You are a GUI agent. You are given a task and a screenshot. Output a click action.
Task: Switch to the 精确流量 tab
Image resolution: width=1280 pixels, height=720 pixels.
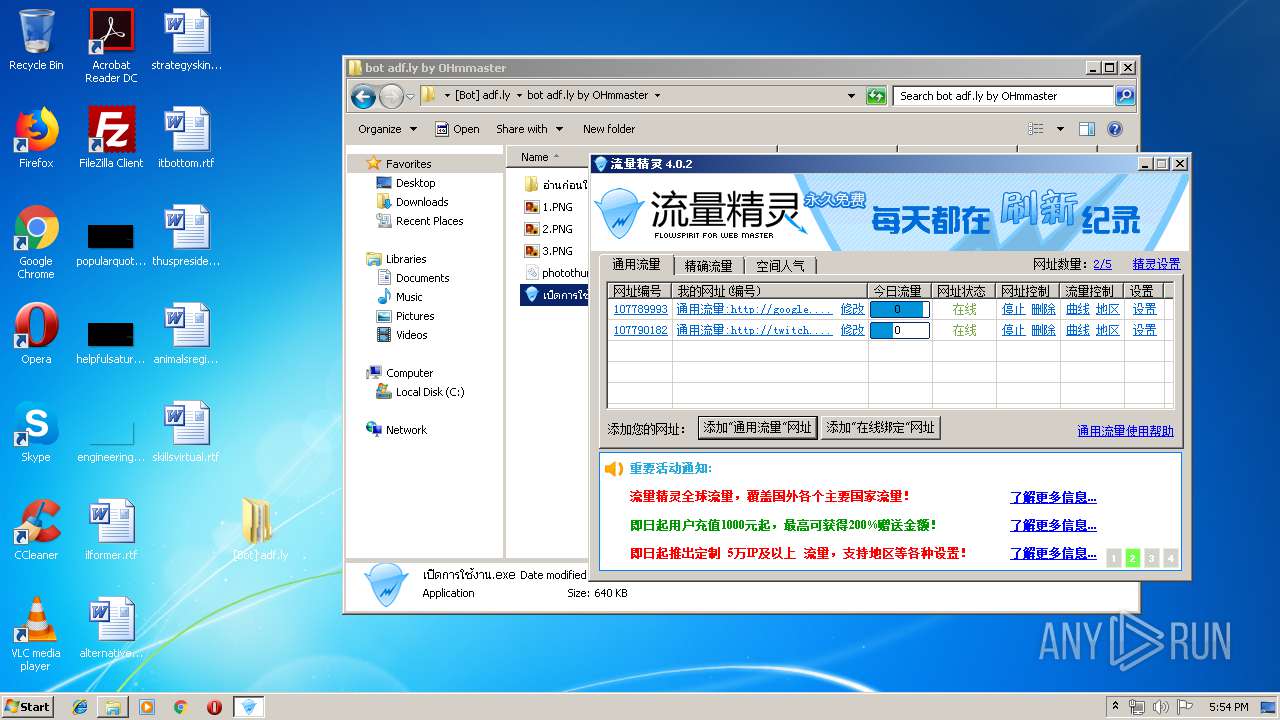[708, 266]
